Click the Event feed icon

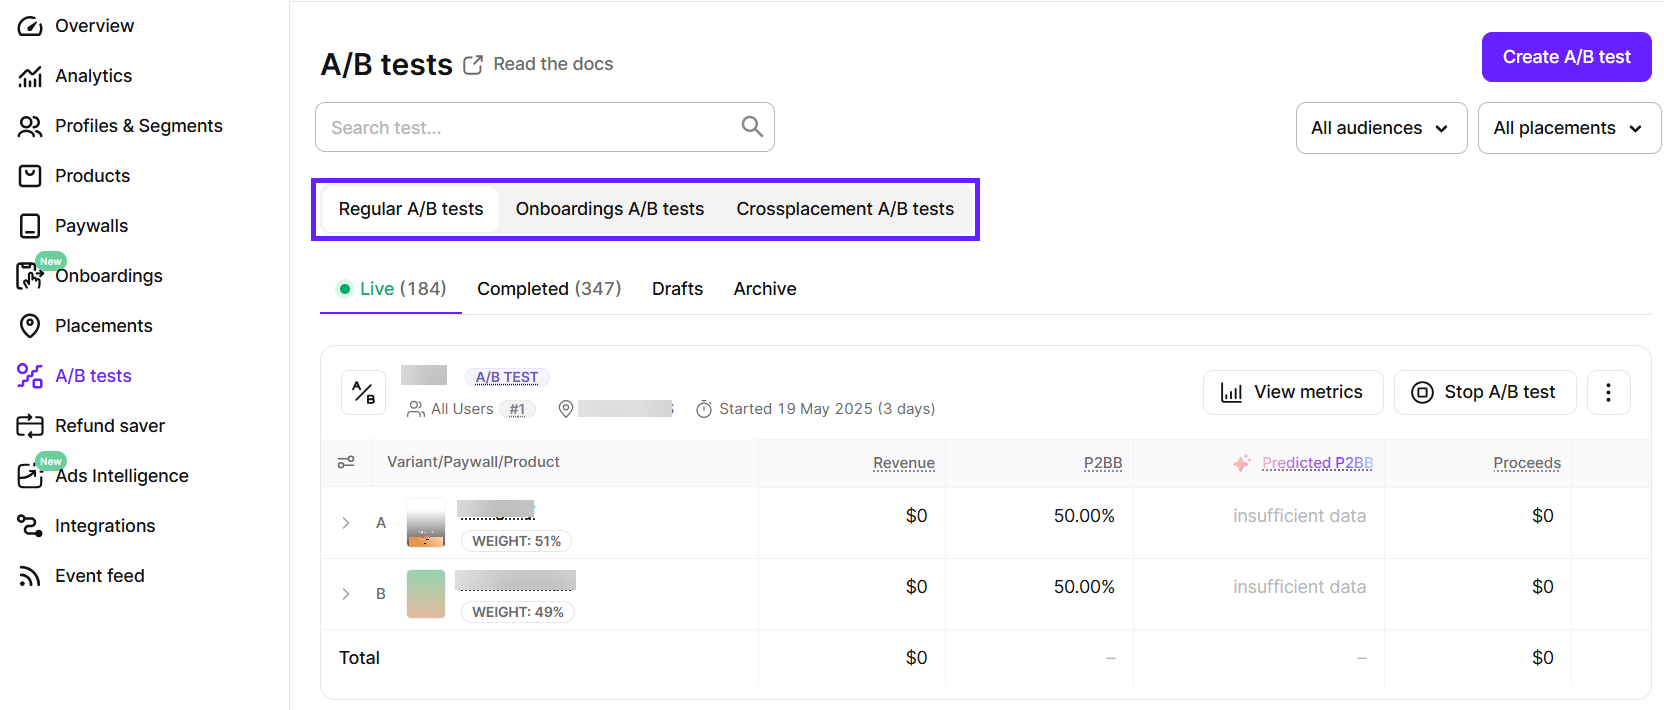pyautogui.click(x=30, y=576)
